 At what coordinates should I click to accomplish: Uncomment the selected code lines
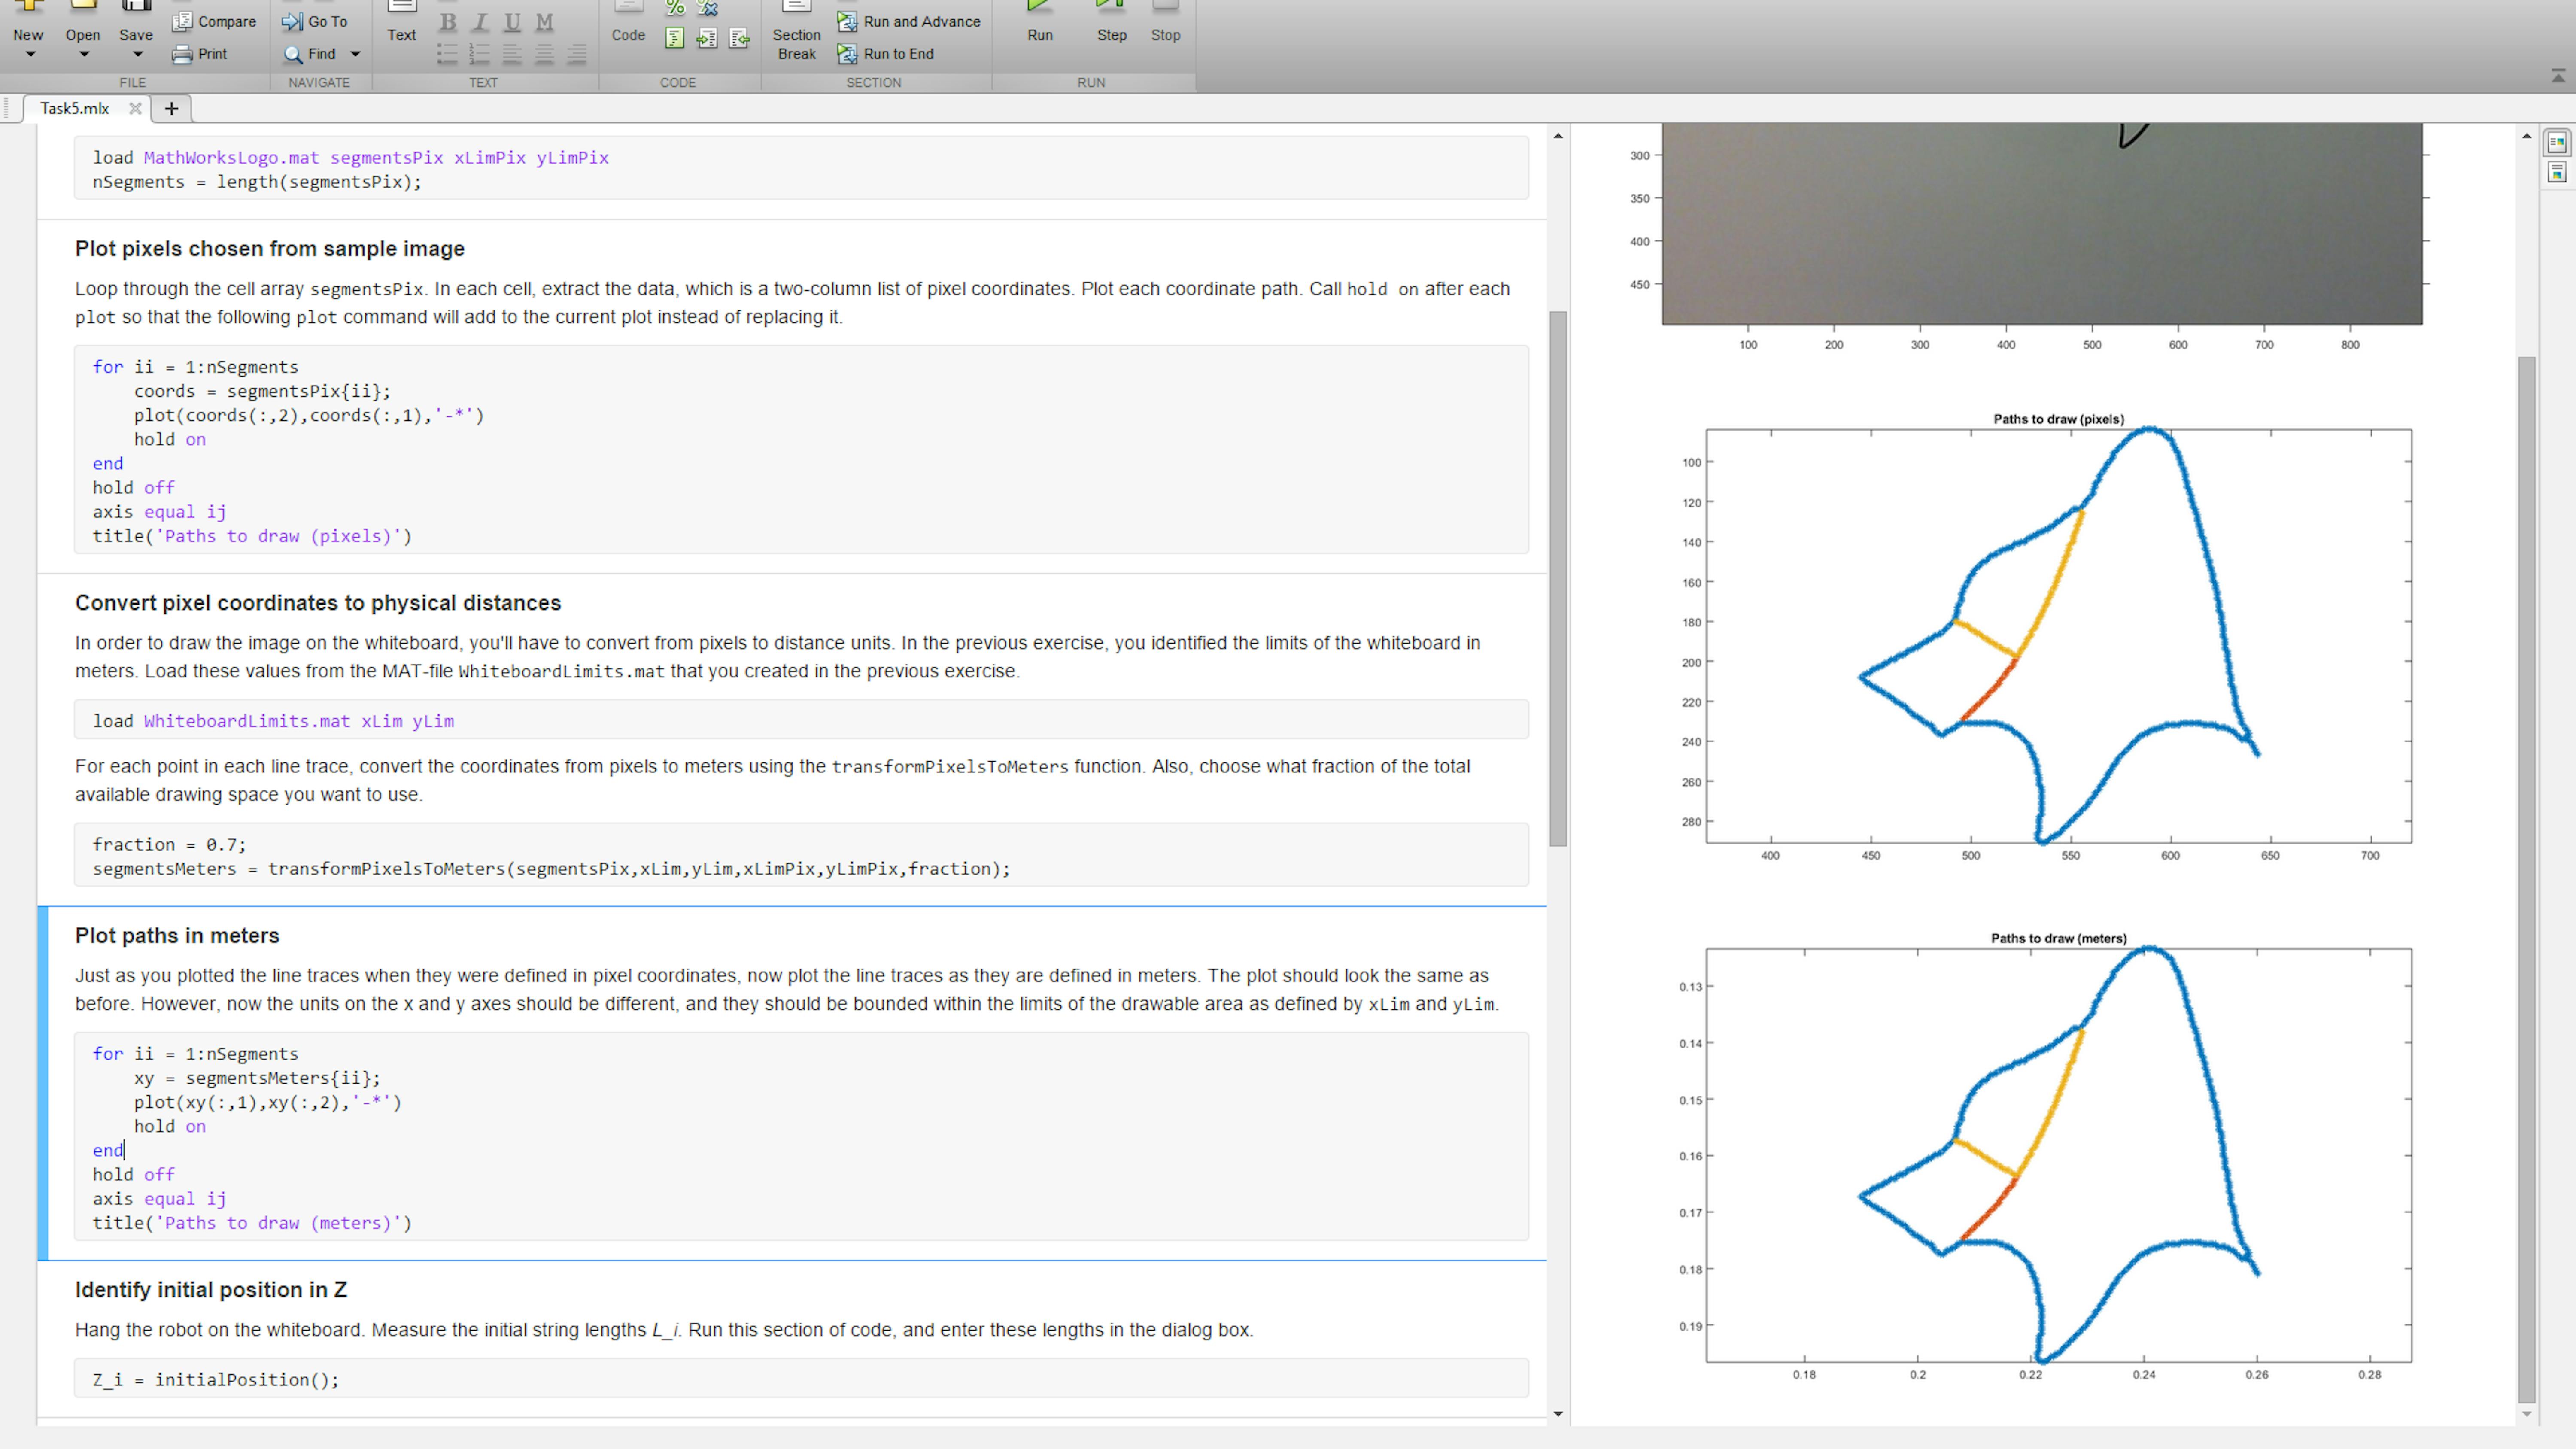[x=707, y=8]
